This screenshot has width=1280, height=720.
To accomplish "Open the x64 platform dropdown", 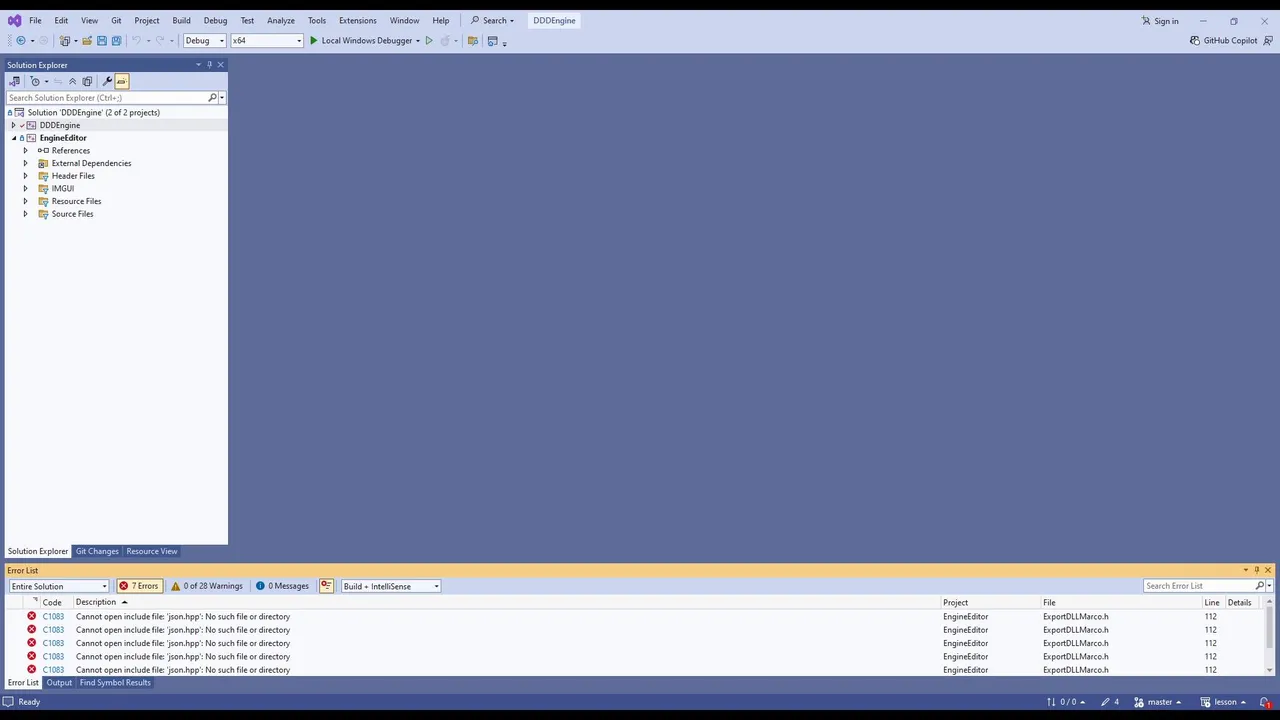I will [267, 41].
